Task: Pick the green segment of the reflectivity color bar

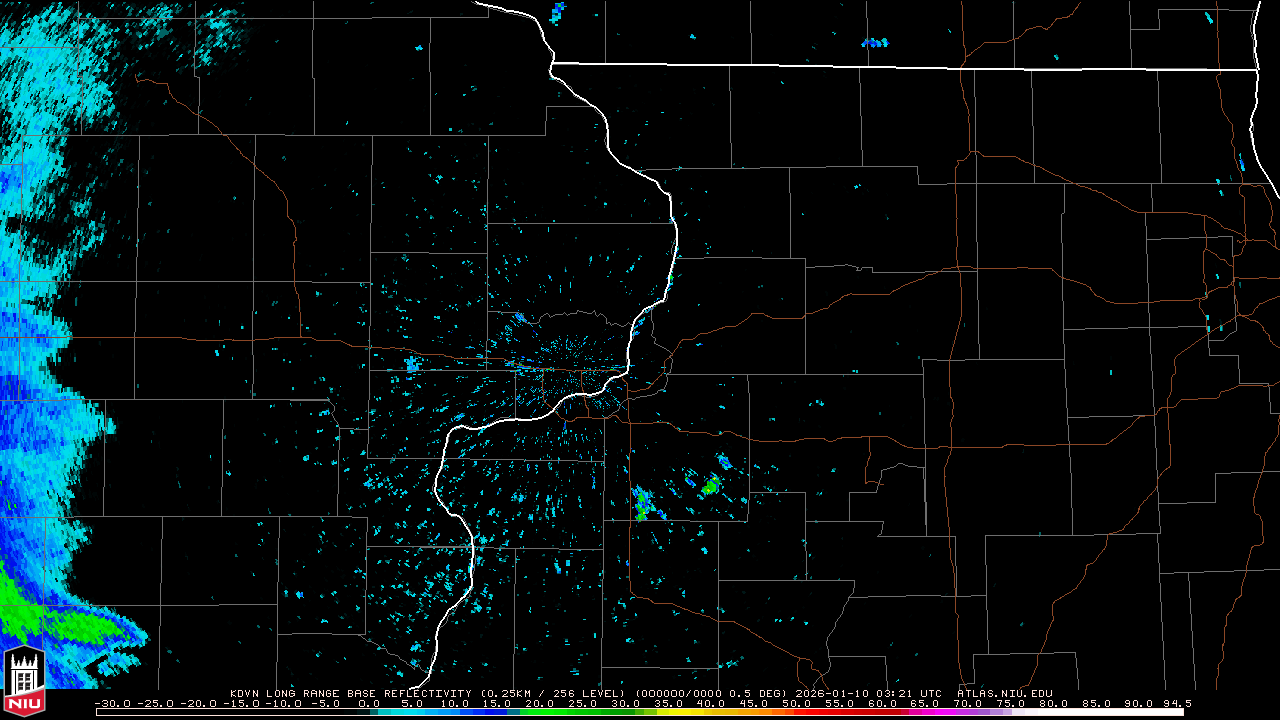Action: pos(575,712)
